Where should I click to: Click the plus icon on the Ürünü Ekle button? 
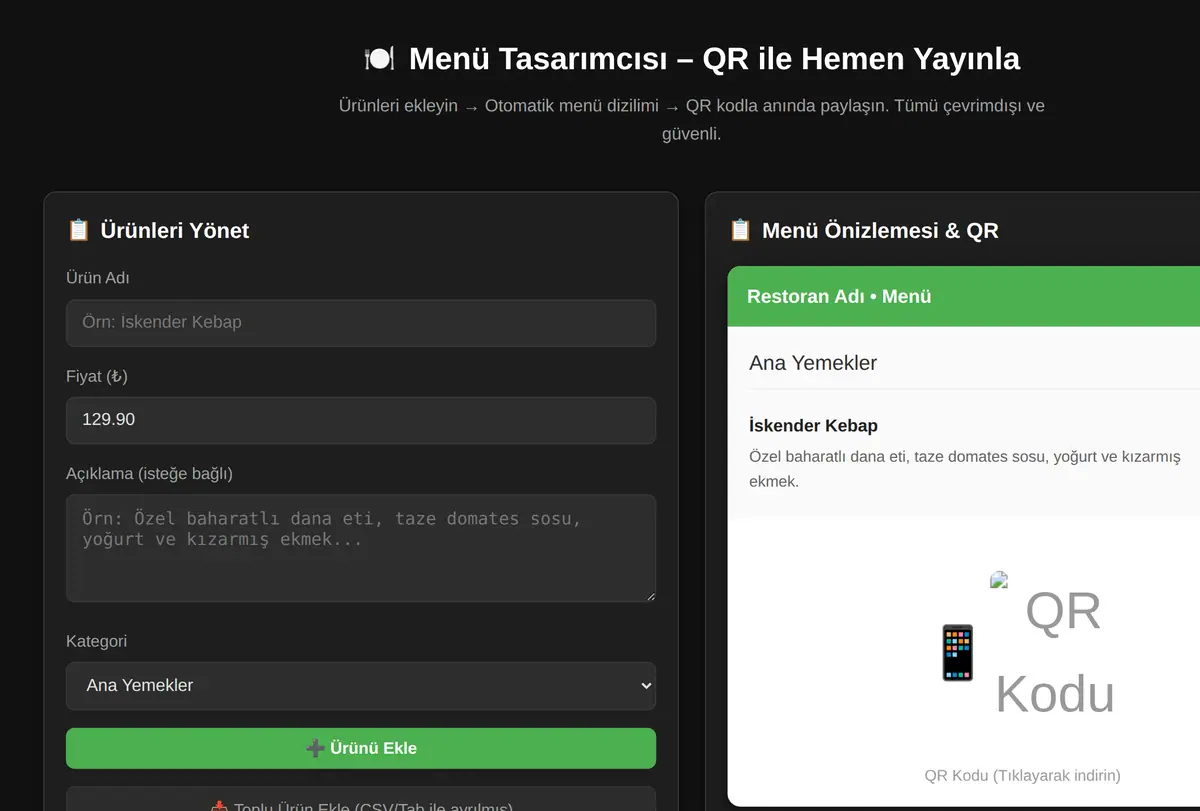coord(315,748)
